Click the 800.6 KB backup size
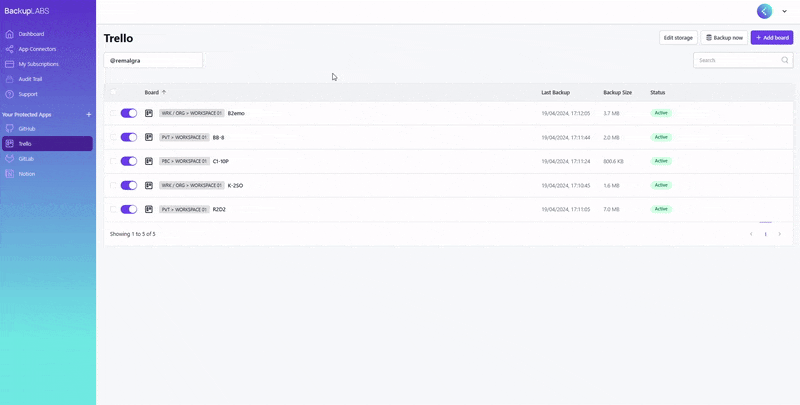Image resolution: width=800 pixels, height=405 pixels. pos(613,161)
